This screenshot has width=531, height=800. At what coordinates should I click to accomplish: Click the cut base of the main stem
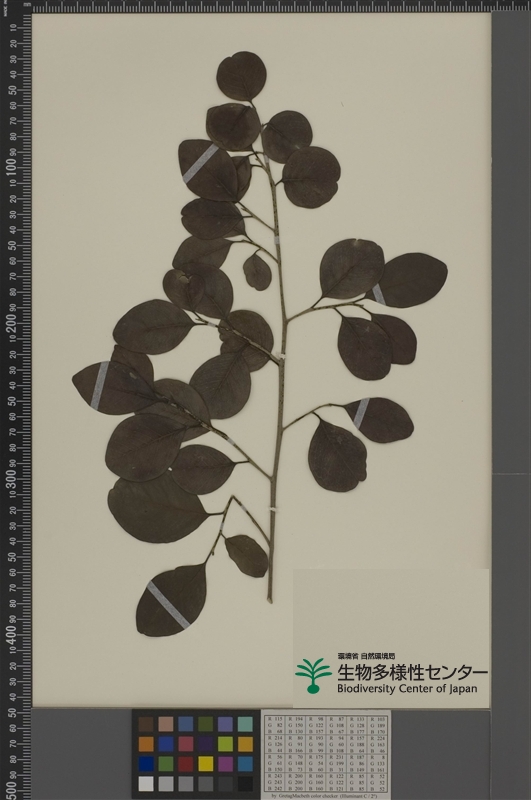pos(270,600)
